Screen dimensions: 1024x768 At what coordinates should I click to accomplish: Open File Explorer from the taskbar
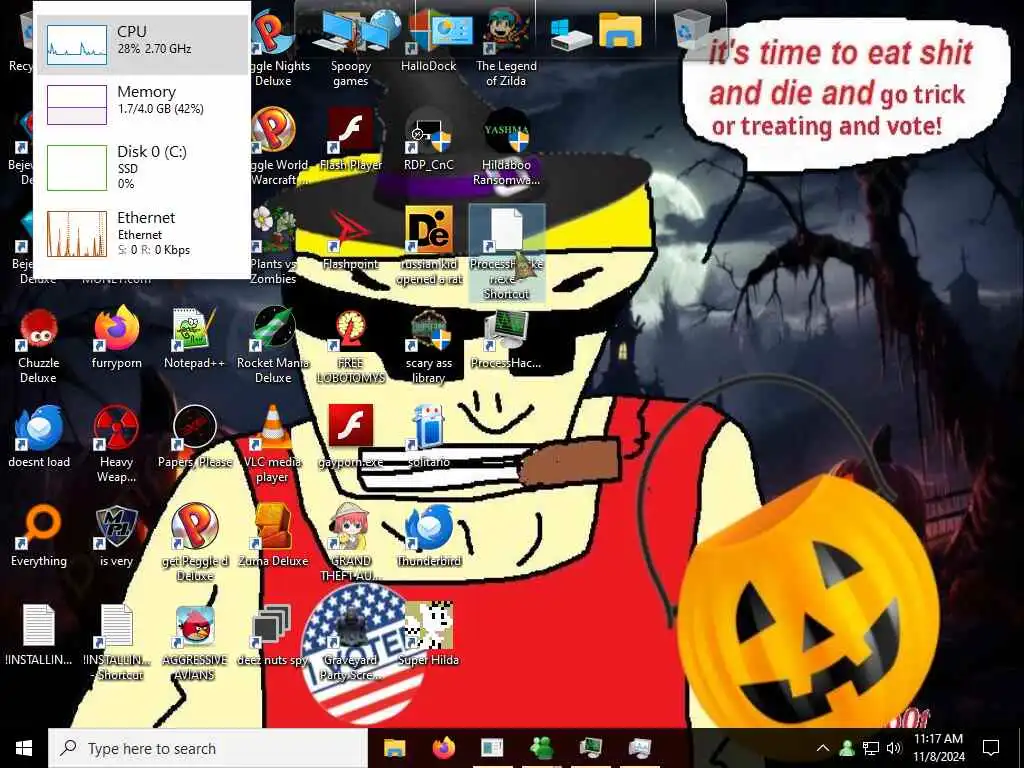[394, 748]
